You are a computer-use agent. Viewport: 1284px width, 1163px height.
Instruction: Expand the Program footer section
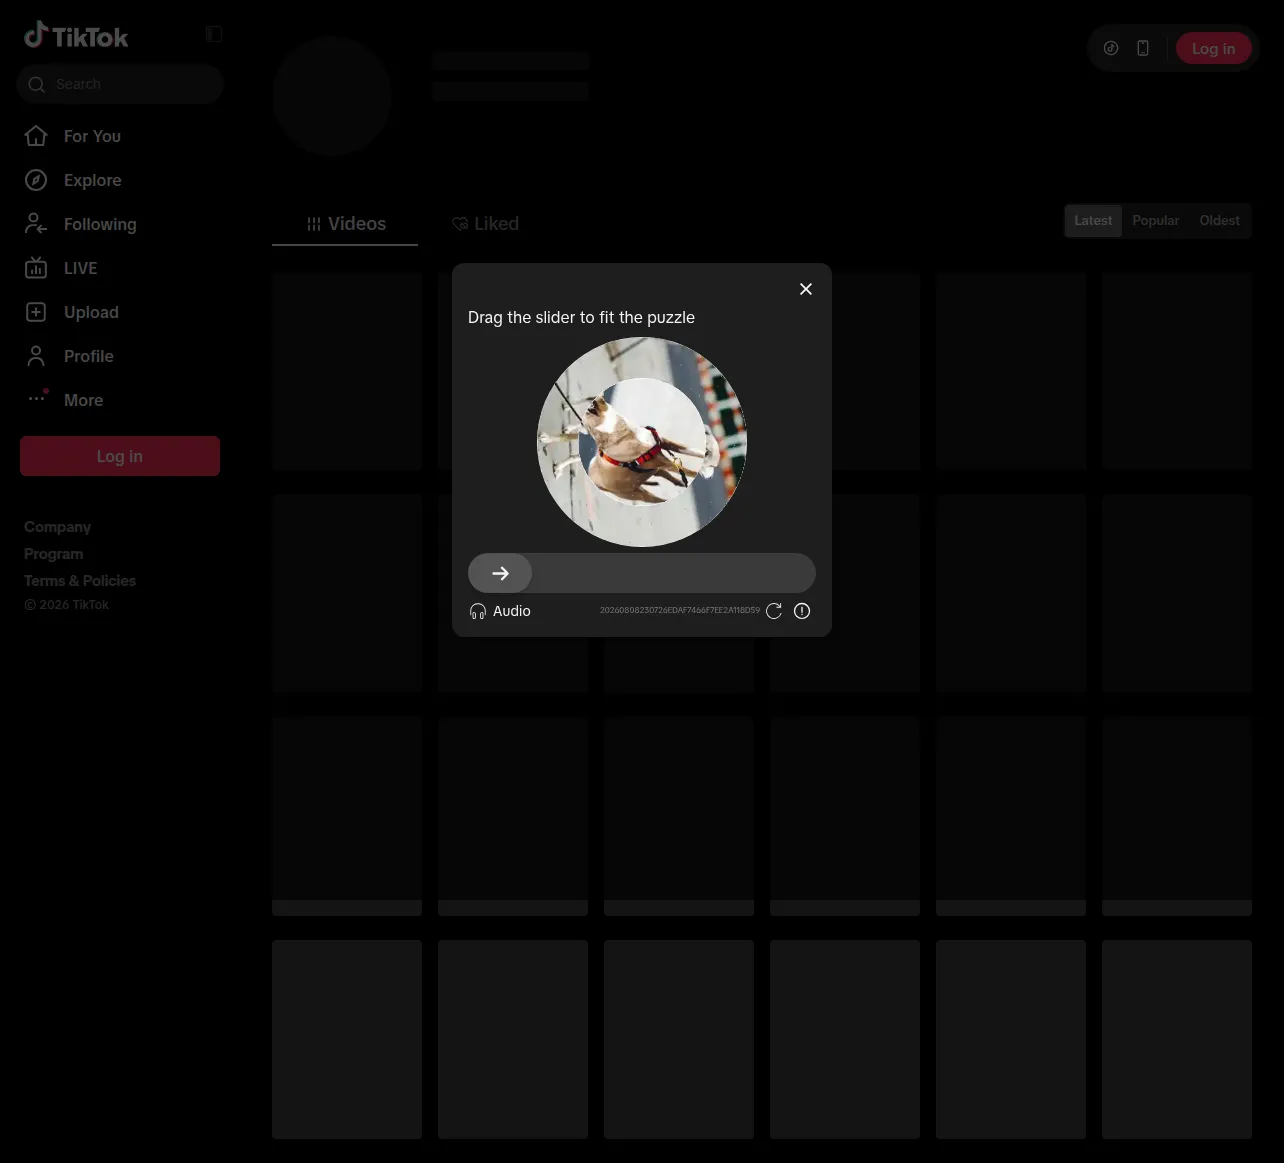[53, 554]
